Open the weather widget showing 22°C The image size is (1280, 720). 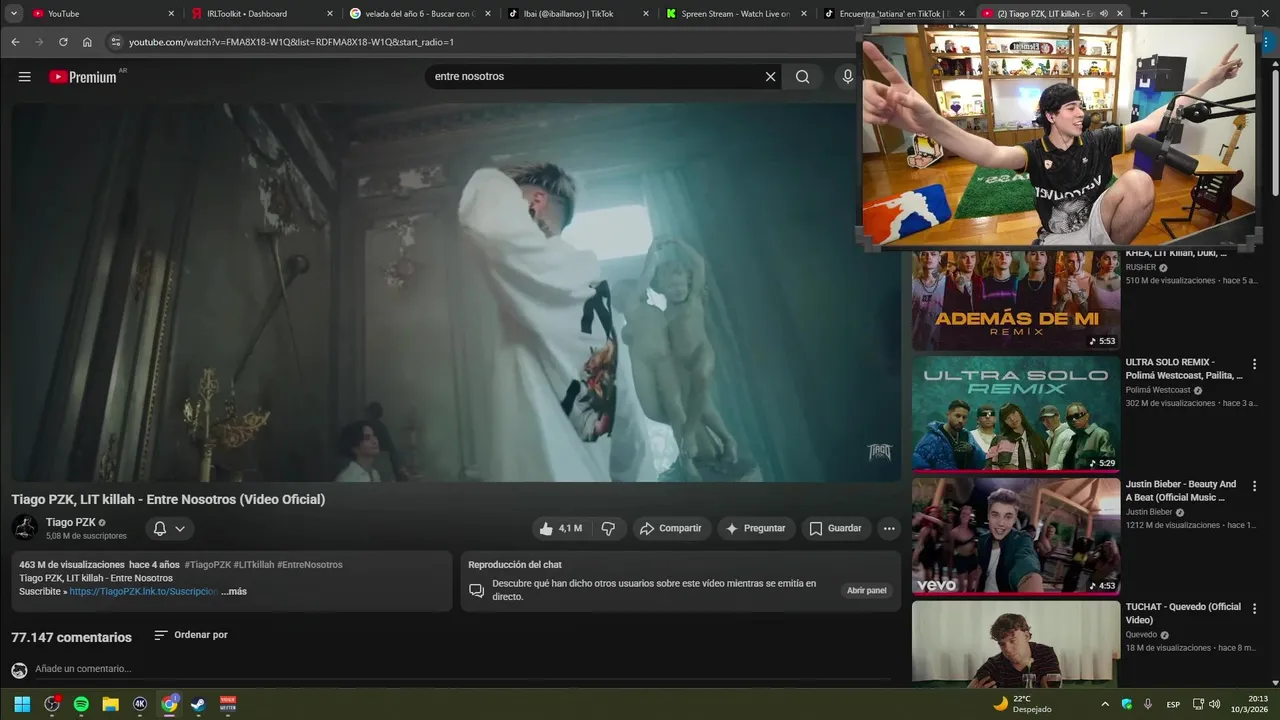[x=1022, y=704]
